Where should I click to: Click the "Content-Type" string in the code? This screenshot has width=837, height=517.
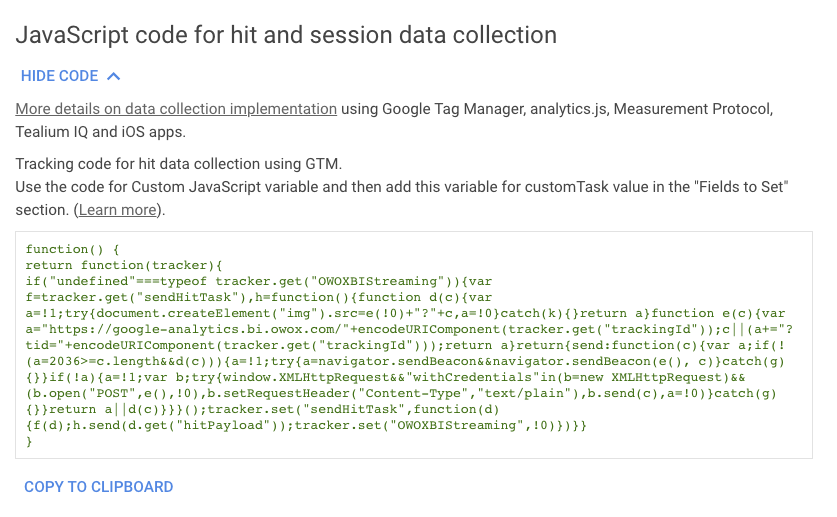[413, 393]
